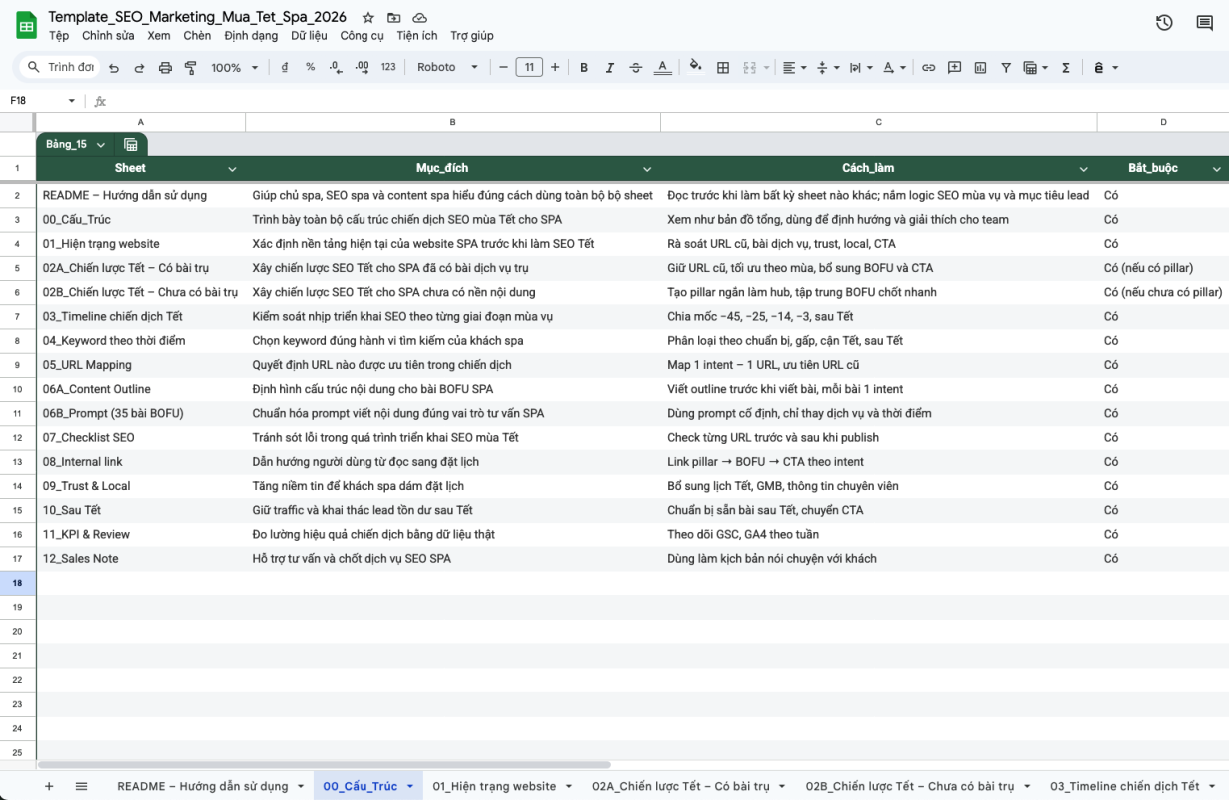Open the Chỉnh sửa menu
Image resolution: width=1229 pixels, height=800 pixels.
[x=108, y=36]
